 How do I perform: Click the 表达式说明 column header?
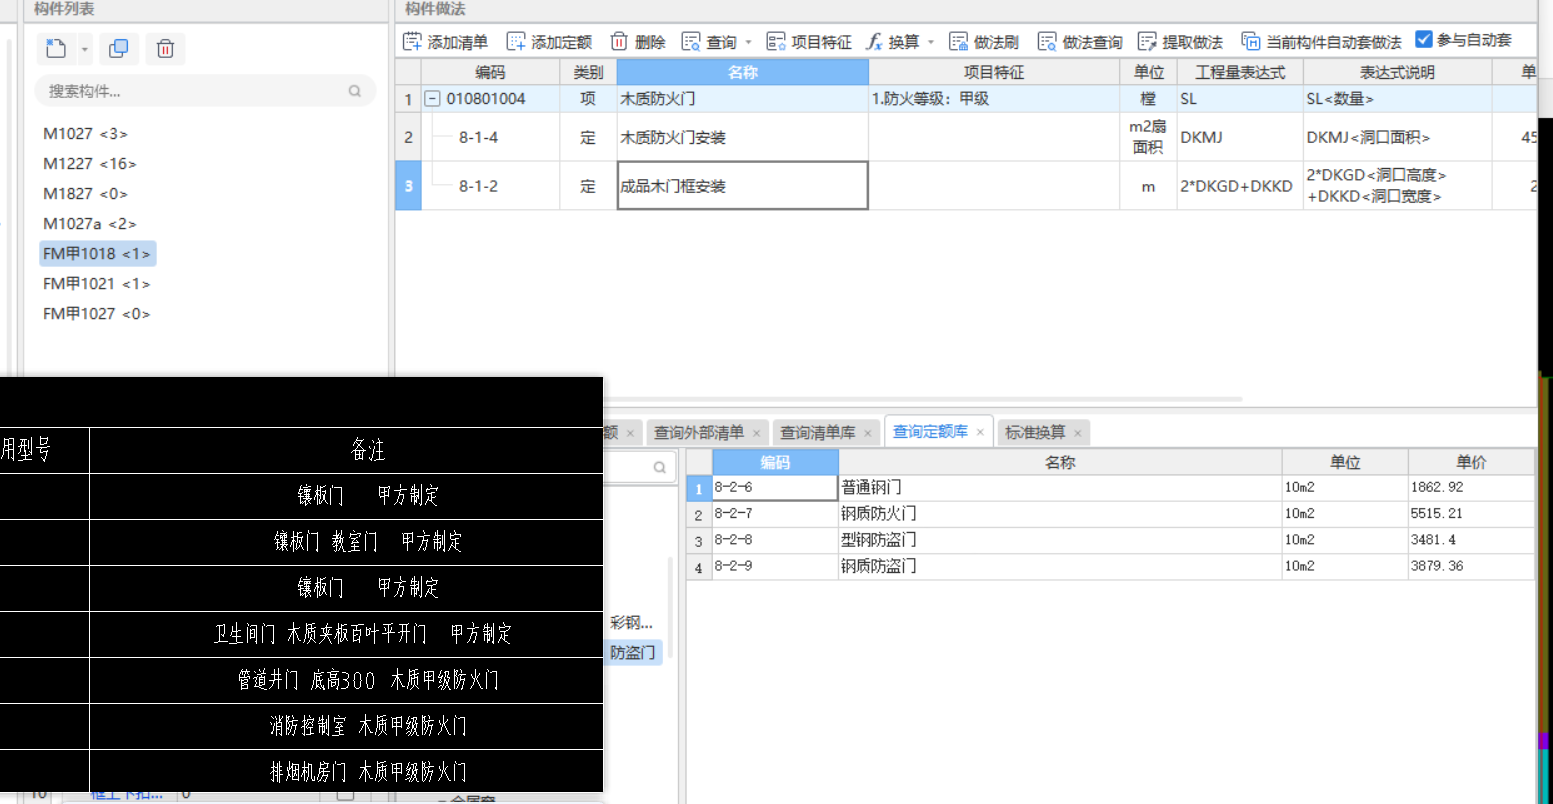click(1397, 72)
